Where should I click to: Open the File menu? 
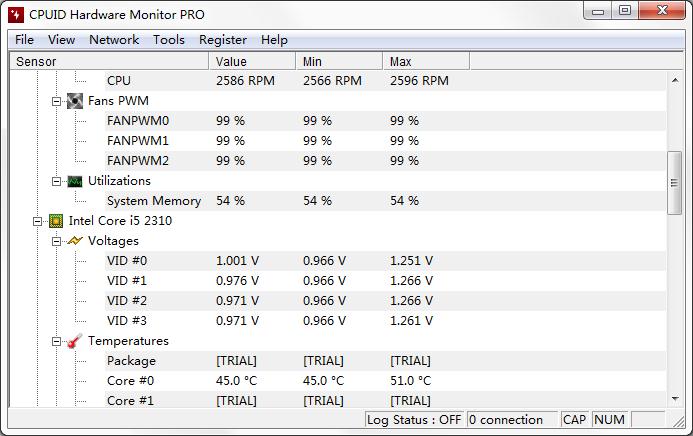coord(24,40)
